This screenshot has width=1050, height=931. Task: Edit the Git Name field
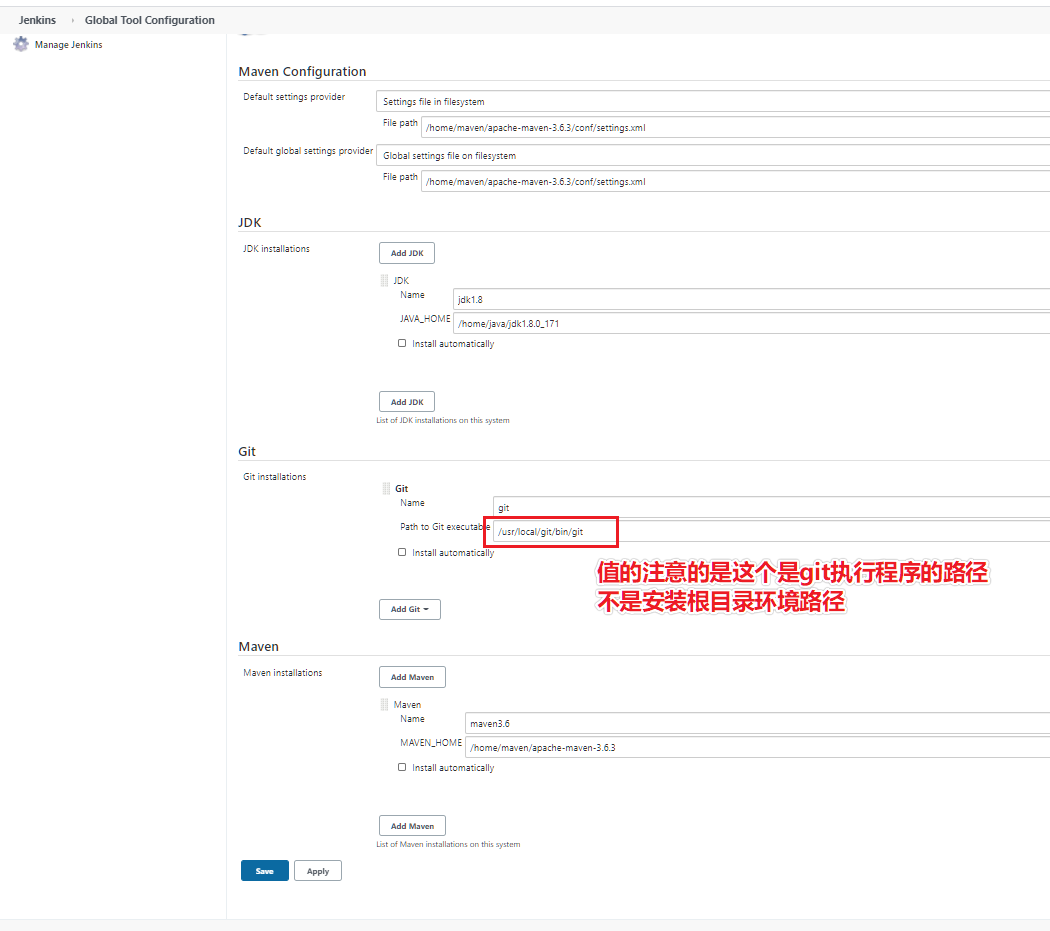tap(771, 508)
